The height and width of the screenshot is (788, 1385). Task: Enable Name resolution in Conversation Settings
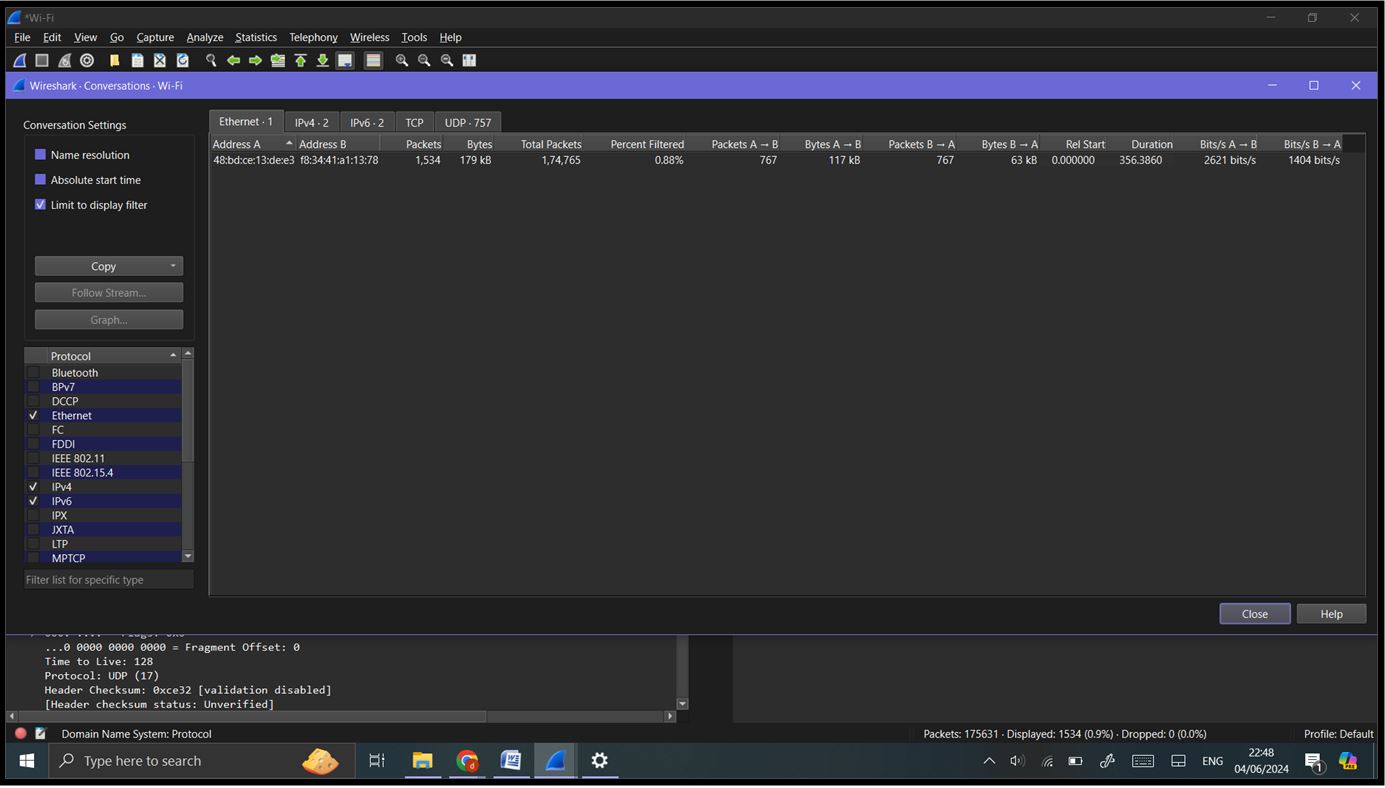[x=41, y=155]
